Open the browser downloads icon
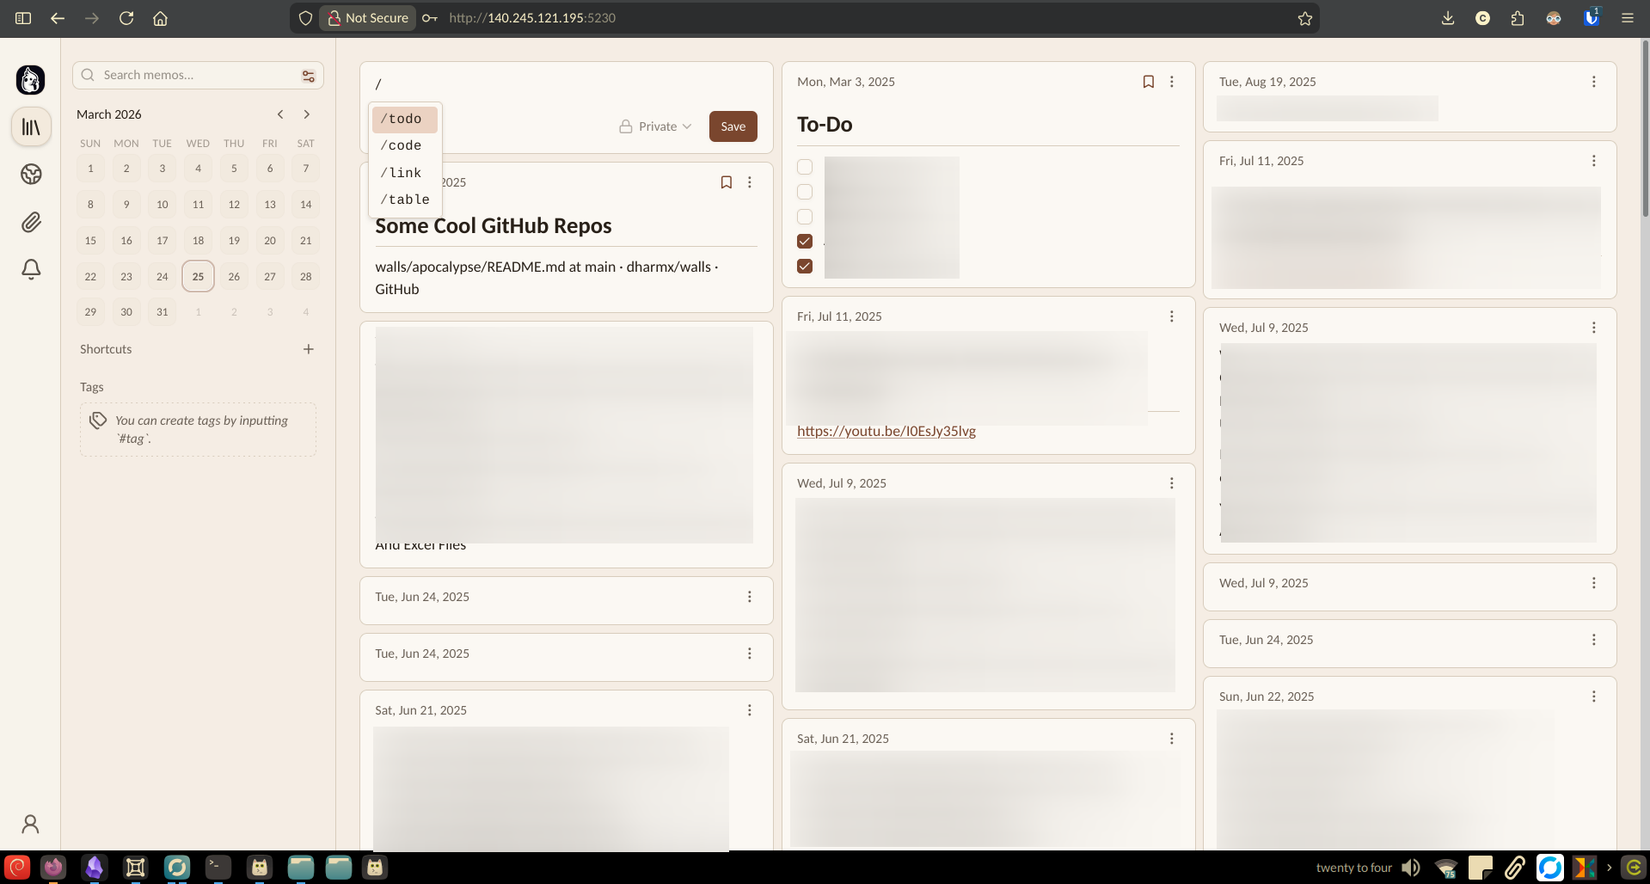Viewport: 1650px width, 884px height. [1447, 18]
